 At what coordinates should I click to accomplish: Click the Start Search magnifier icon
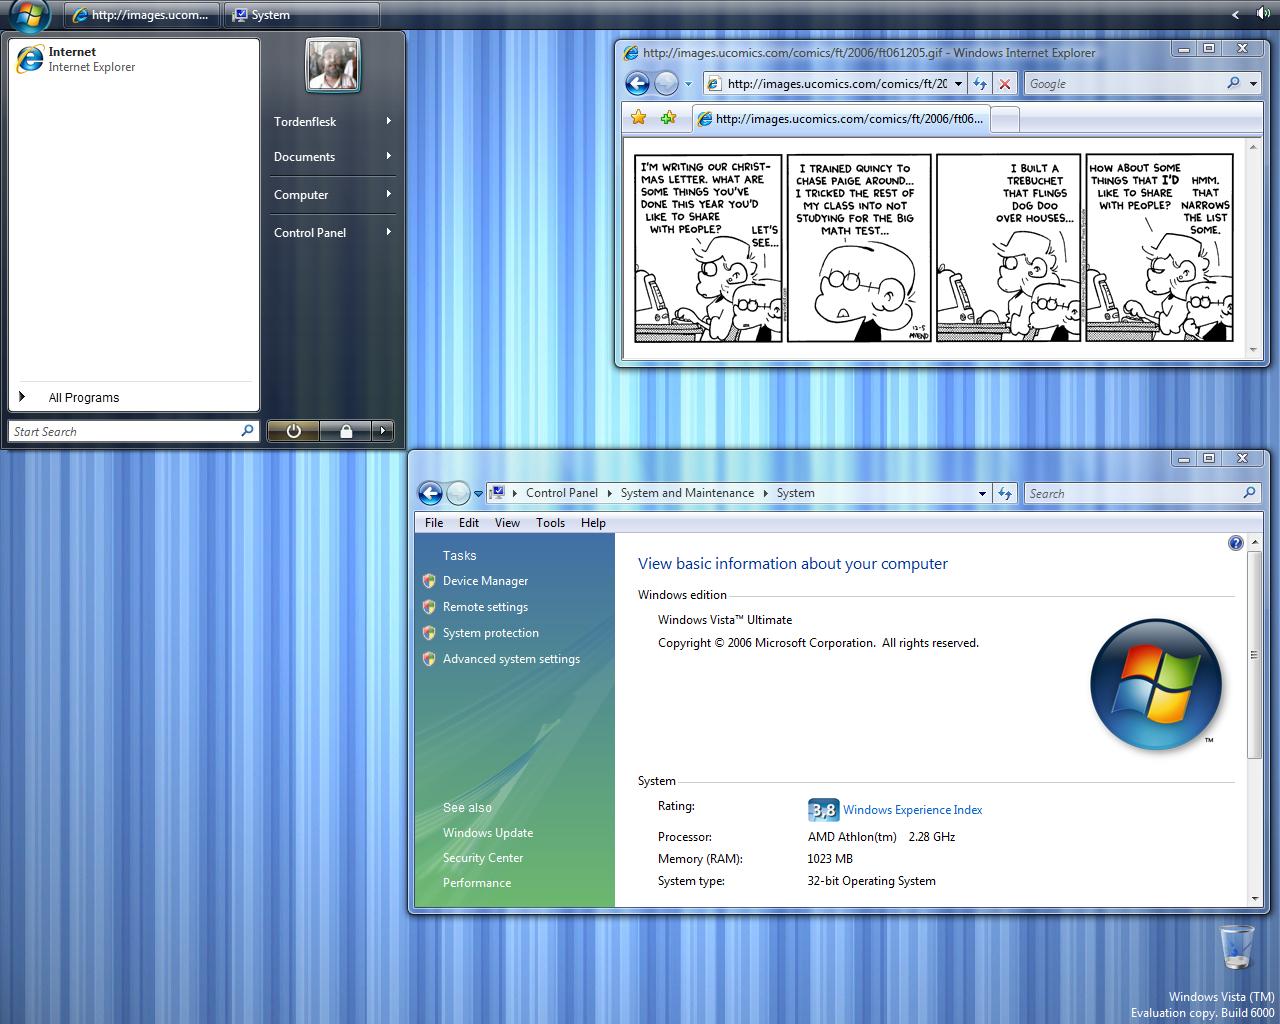click(x=247, y=431)
